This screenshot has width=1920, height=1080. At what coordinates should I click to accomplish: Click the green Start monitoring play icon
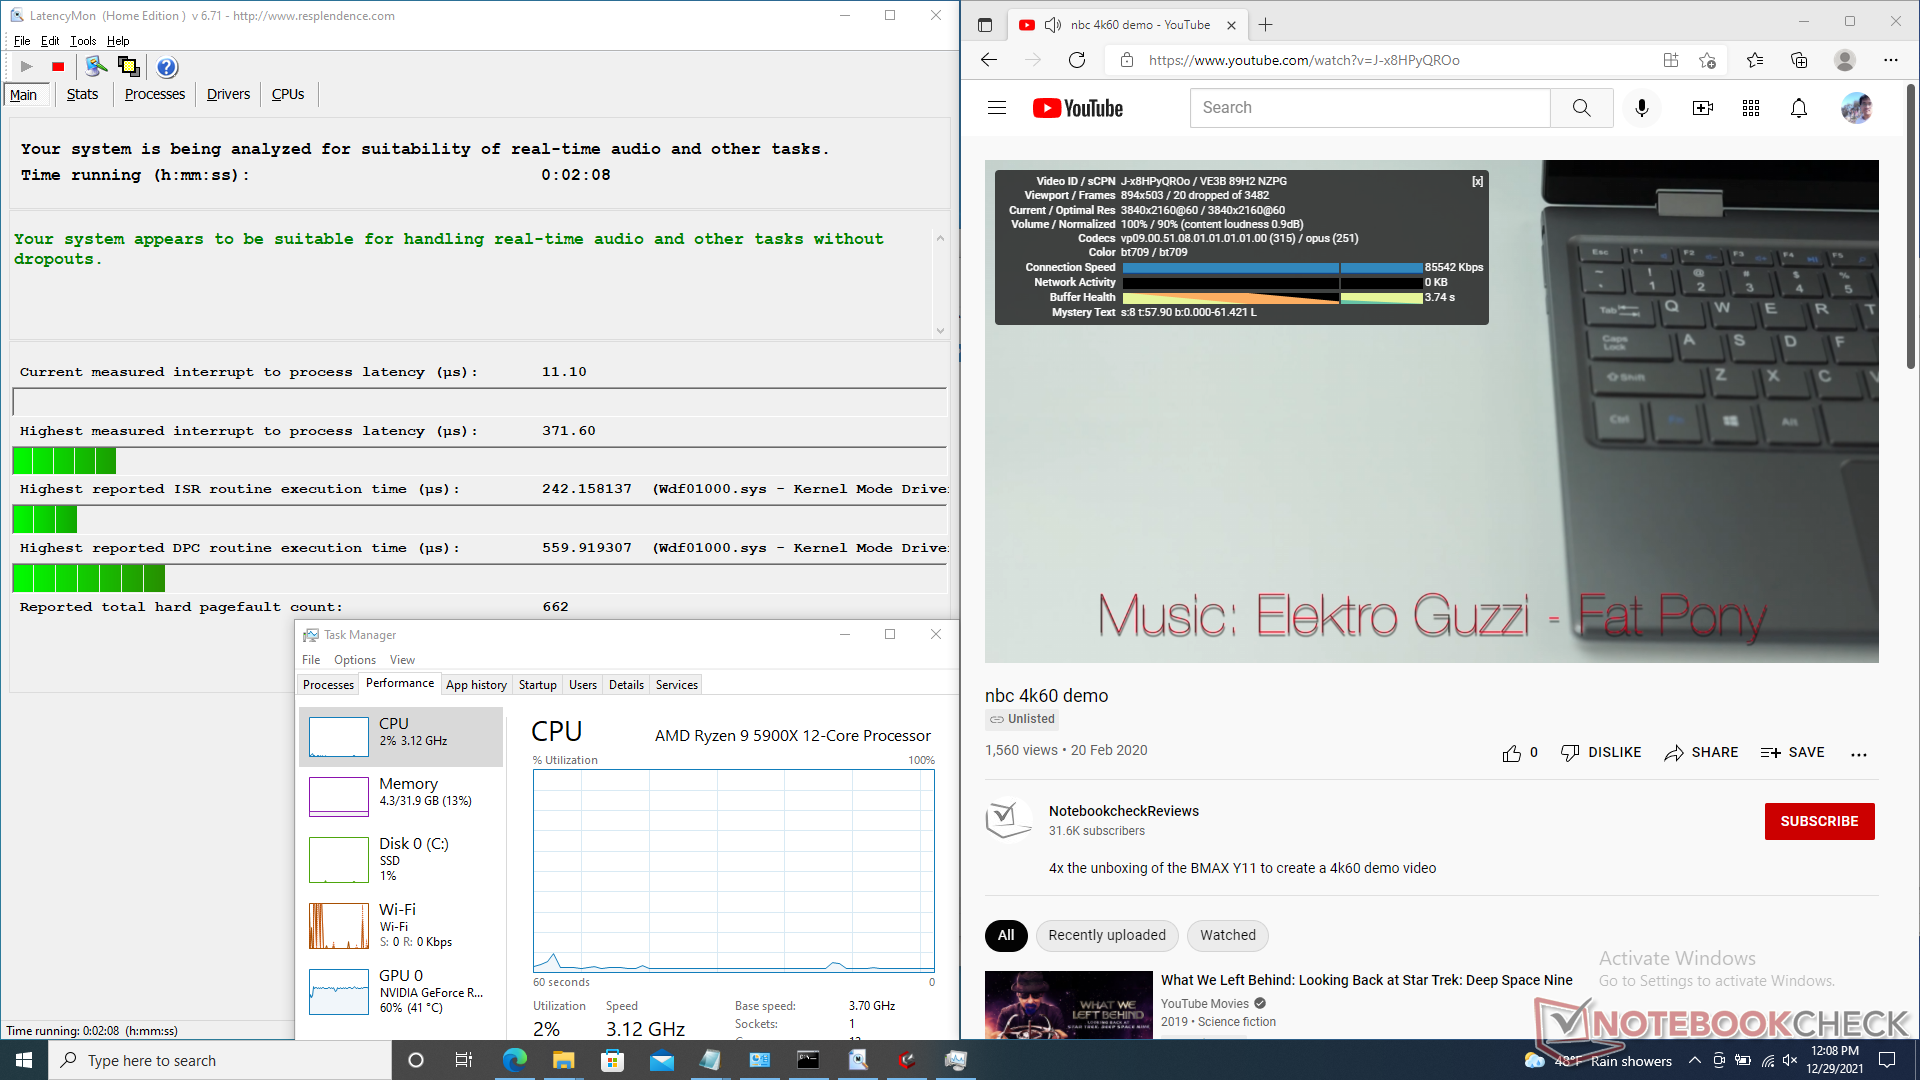pos(27,67)
